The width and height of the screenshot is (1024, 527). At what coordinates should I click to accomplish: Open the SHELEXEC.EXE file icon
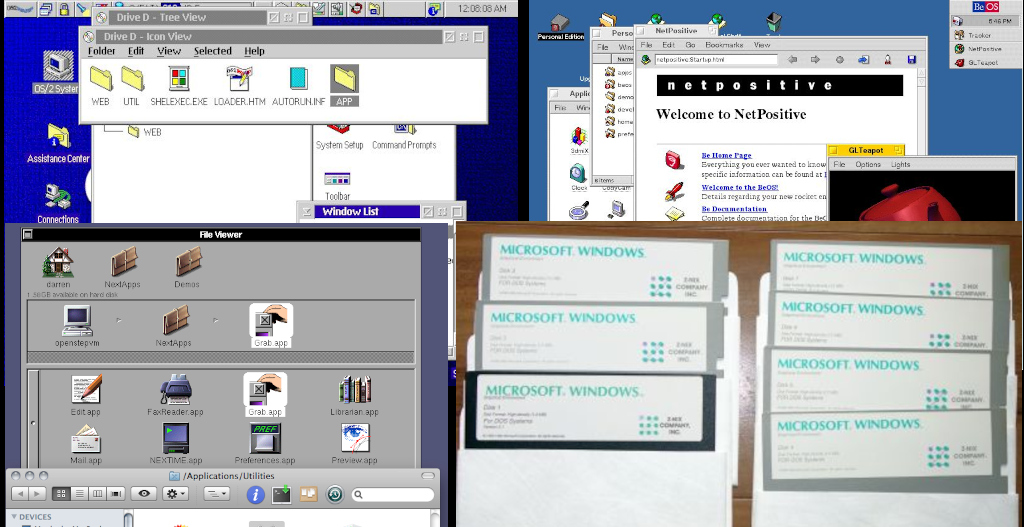179,80
